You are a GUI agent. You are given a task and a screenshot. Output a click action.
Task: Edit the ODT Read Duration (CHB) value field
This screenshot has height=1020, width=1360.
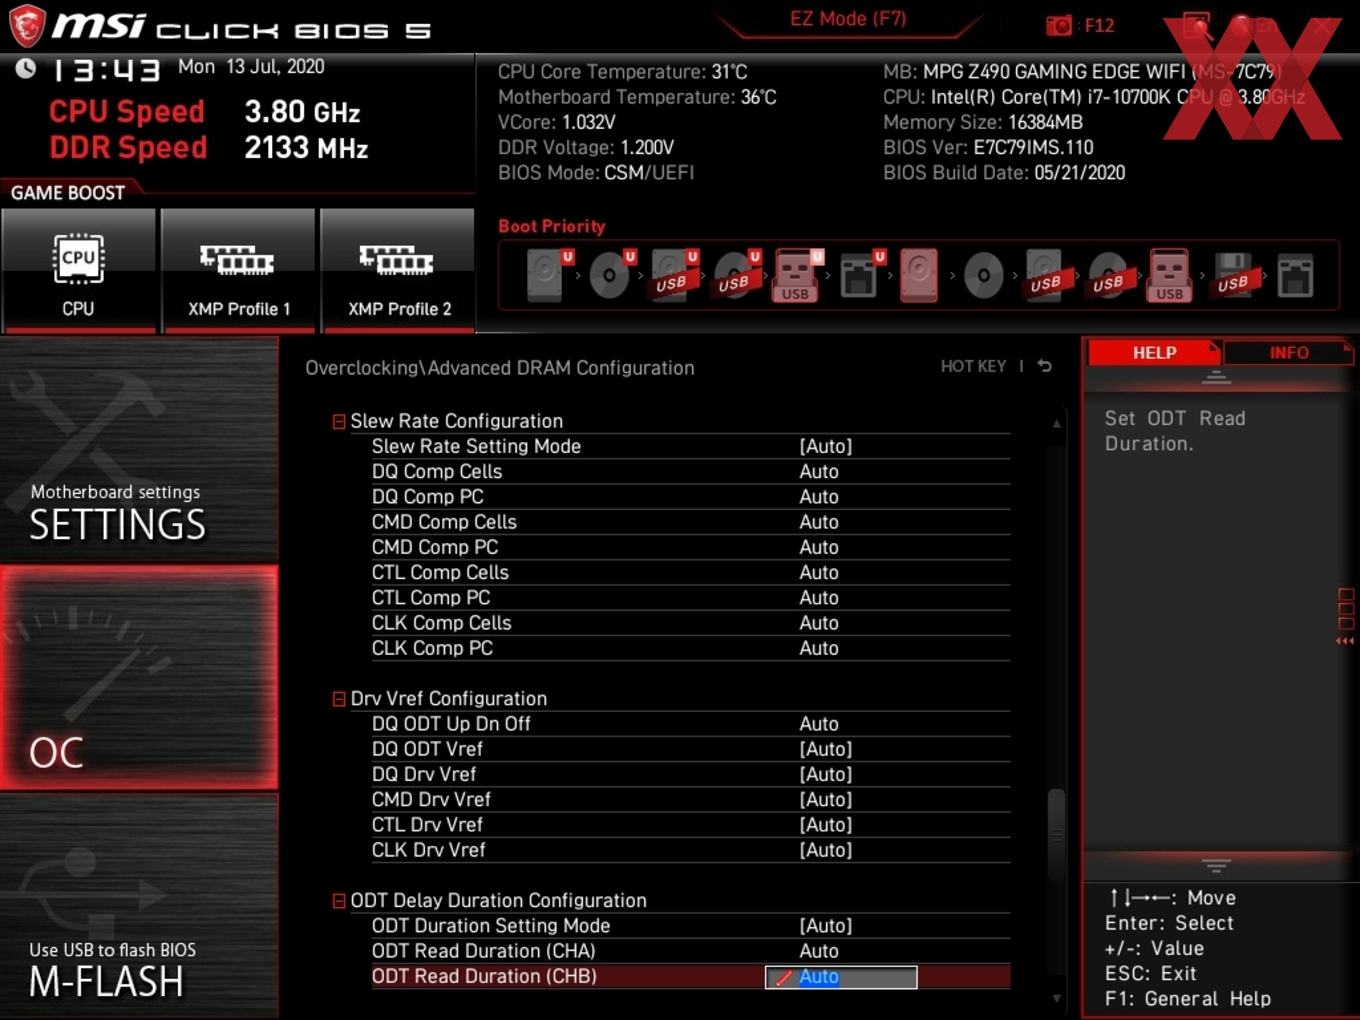841,977
